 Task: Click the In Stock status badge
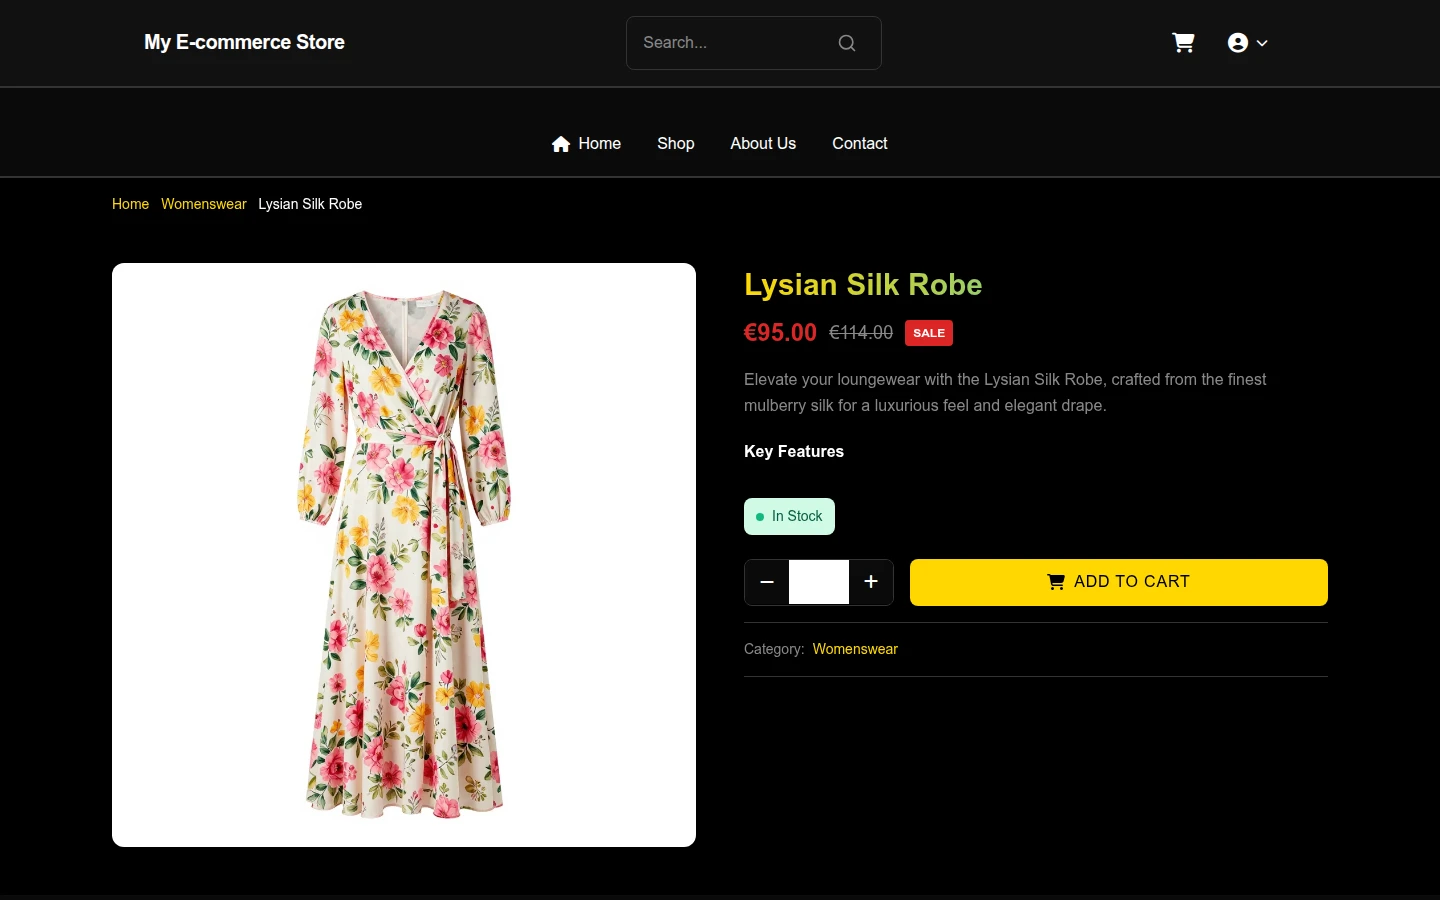click(x=789, y=517)
